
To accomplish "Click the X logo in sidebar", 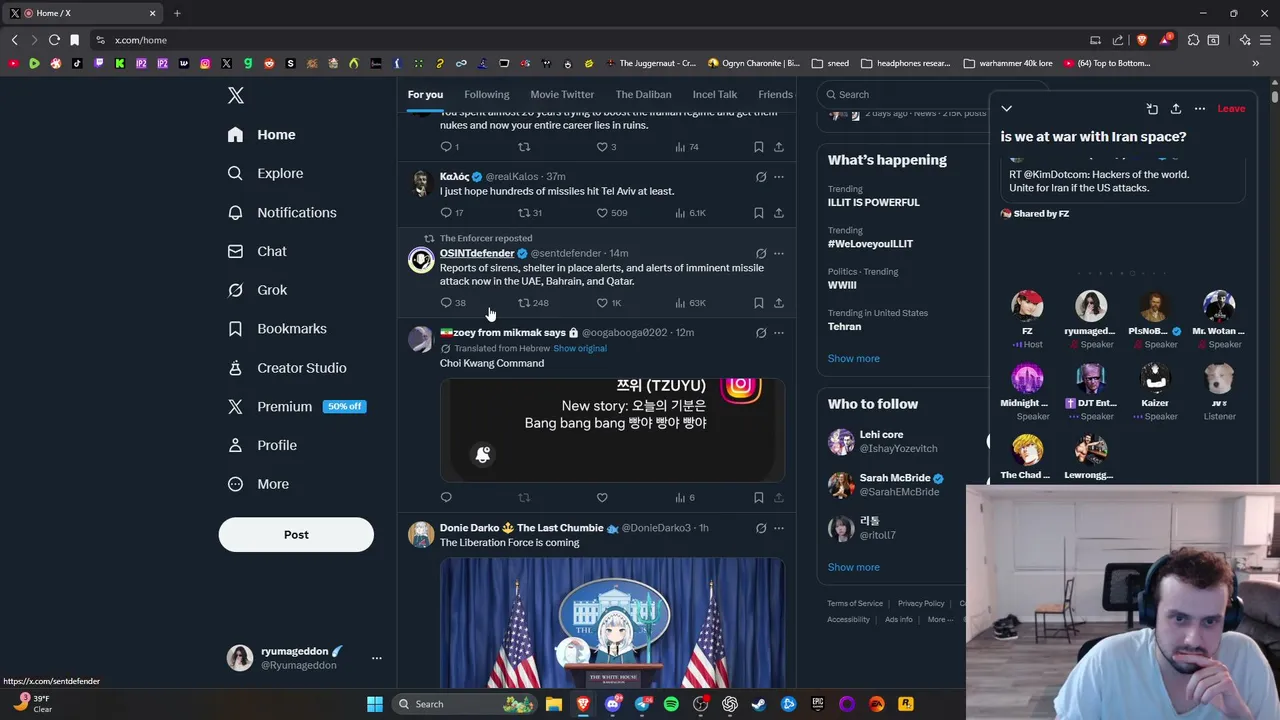I will [236, 95].
